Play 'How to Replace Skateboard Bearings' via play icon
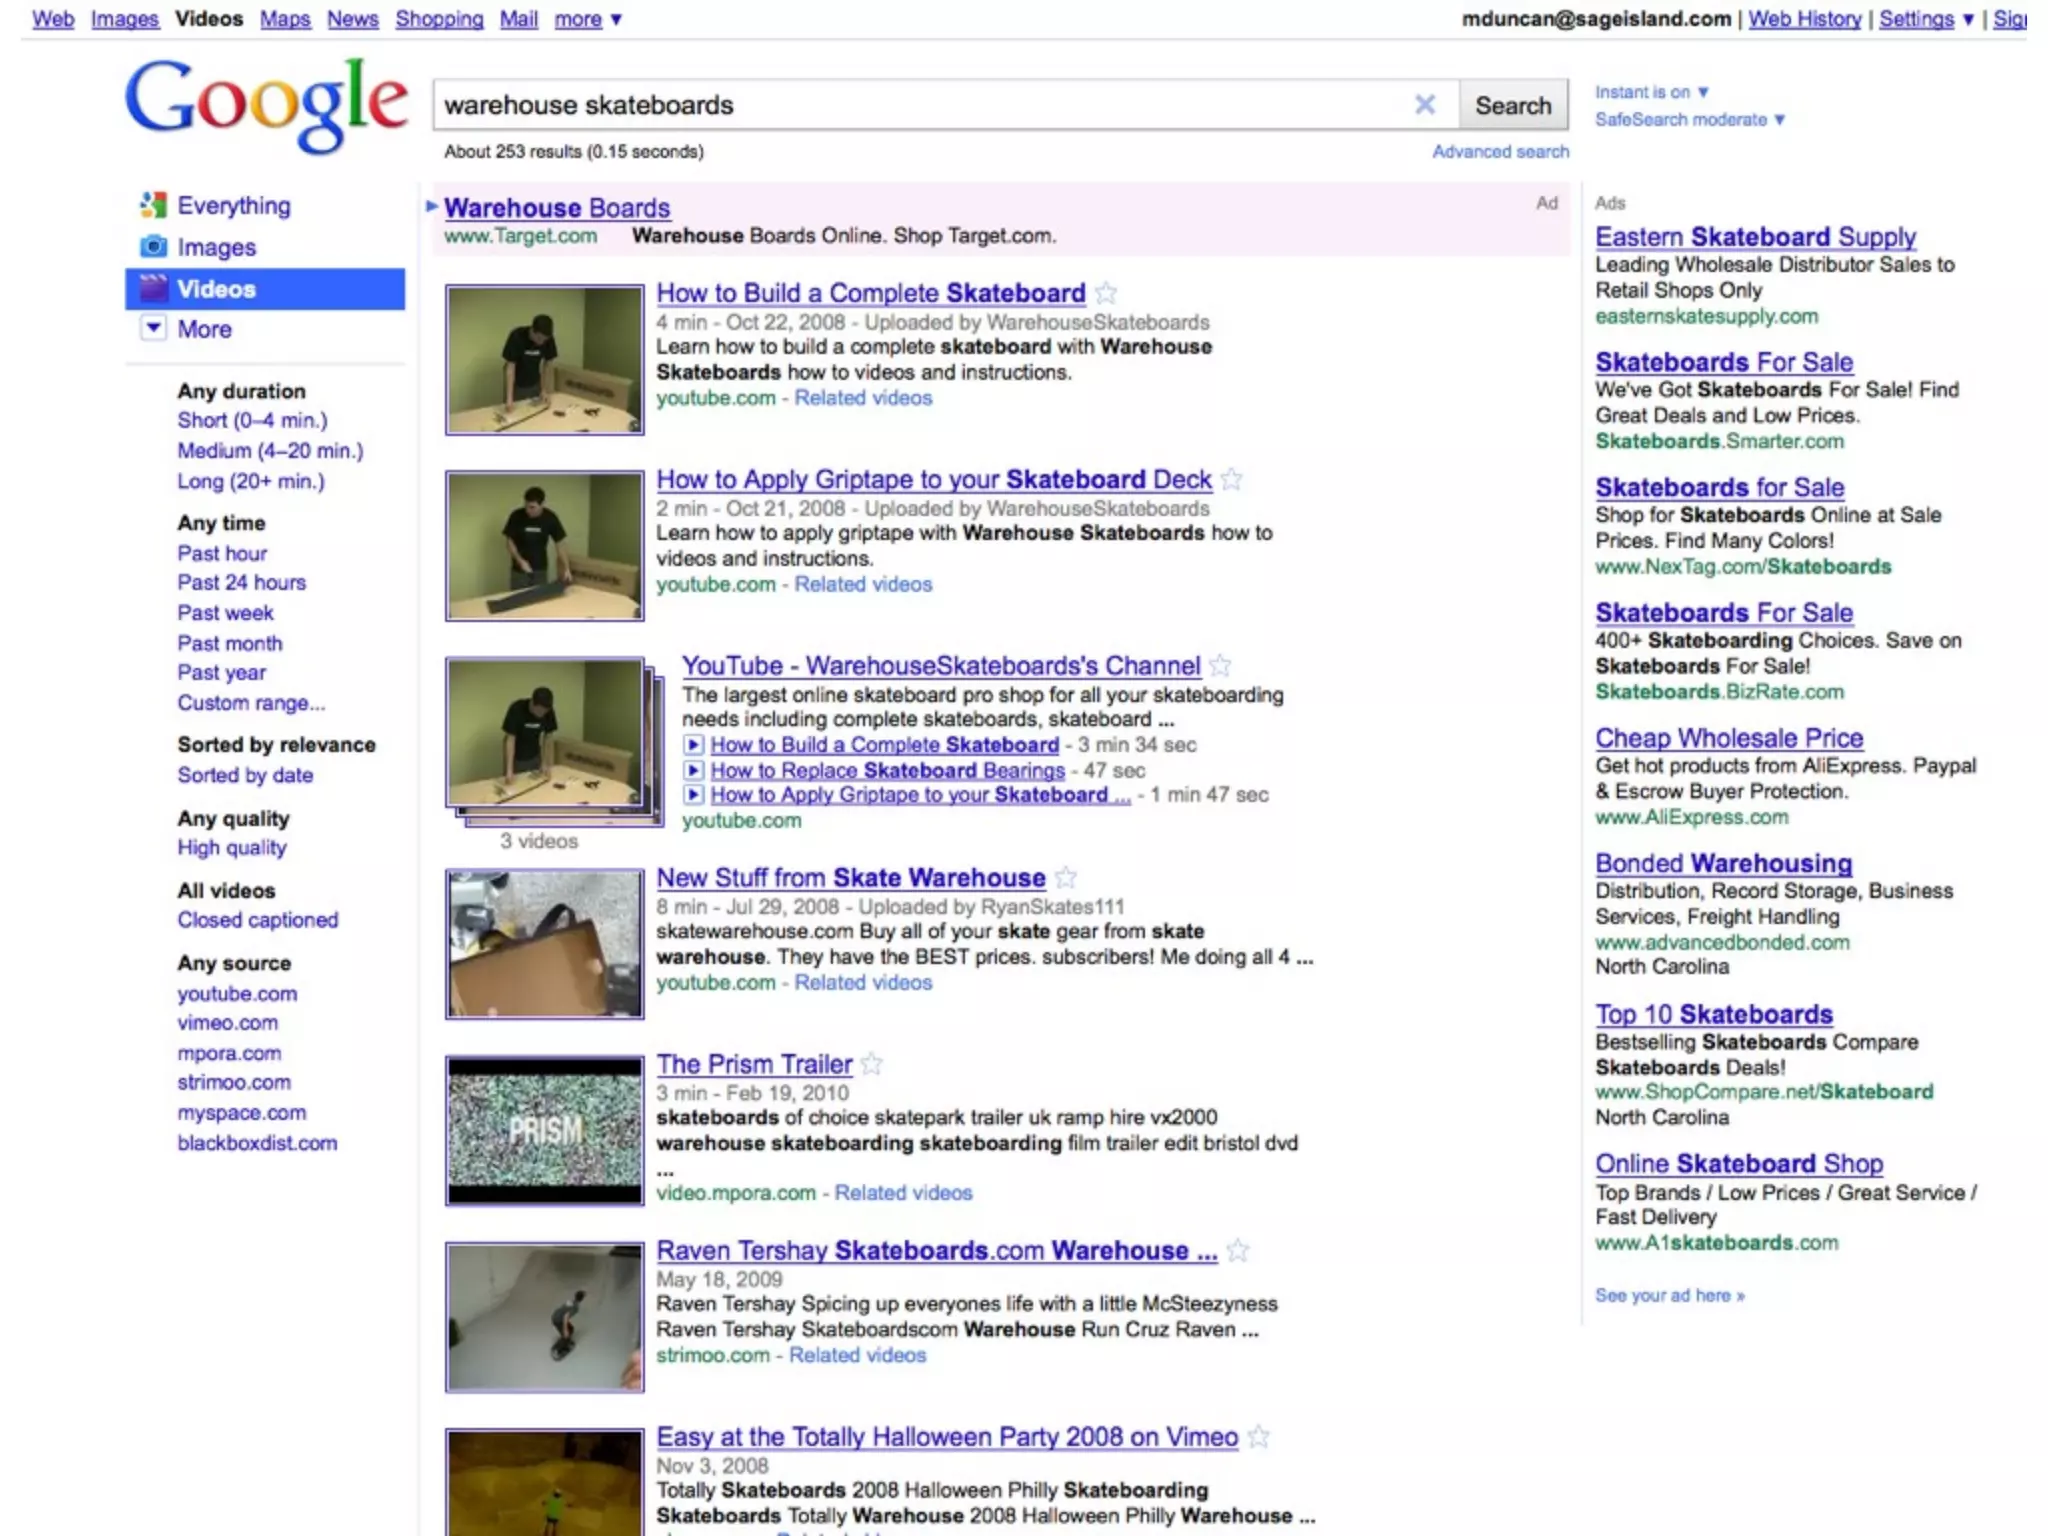This screenshot has height=1536, width=2048. (692, 770)
